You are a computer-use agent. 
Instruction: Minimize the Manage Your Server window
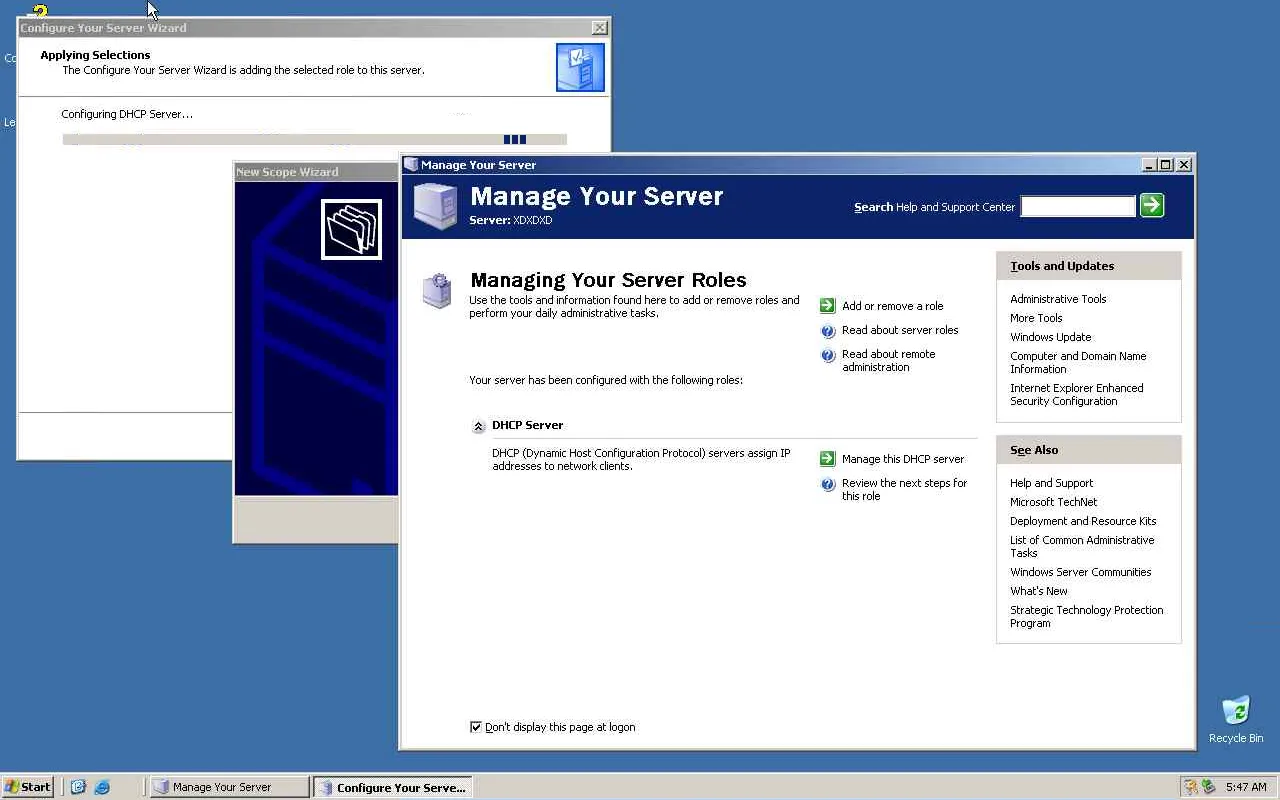tap(1149, 165)
